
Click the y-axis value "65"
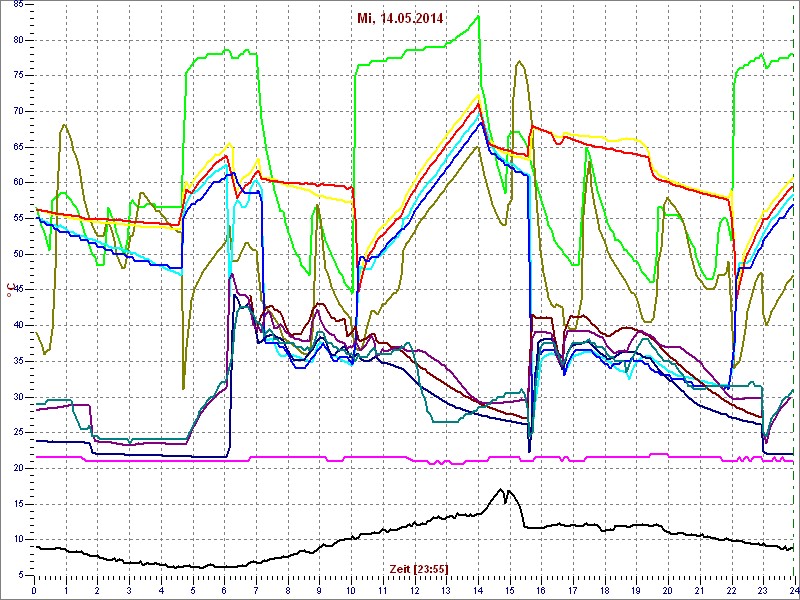[x=19, y=147]
